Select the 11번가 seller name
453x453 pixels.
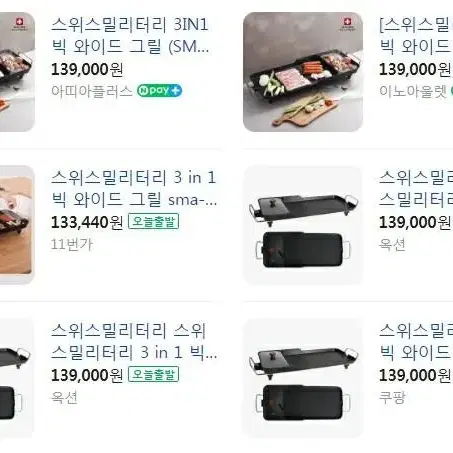[72, 244]
